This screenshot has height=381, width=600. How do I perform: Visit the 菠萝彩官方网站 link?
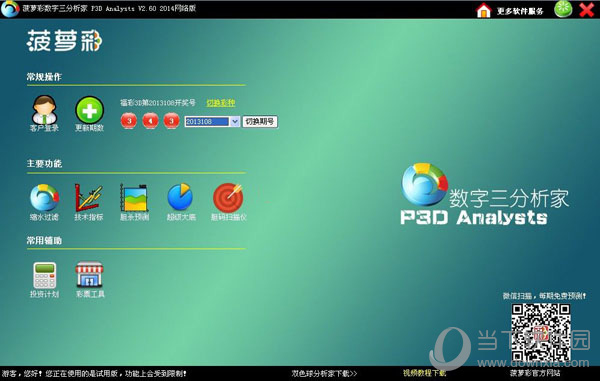535,373
